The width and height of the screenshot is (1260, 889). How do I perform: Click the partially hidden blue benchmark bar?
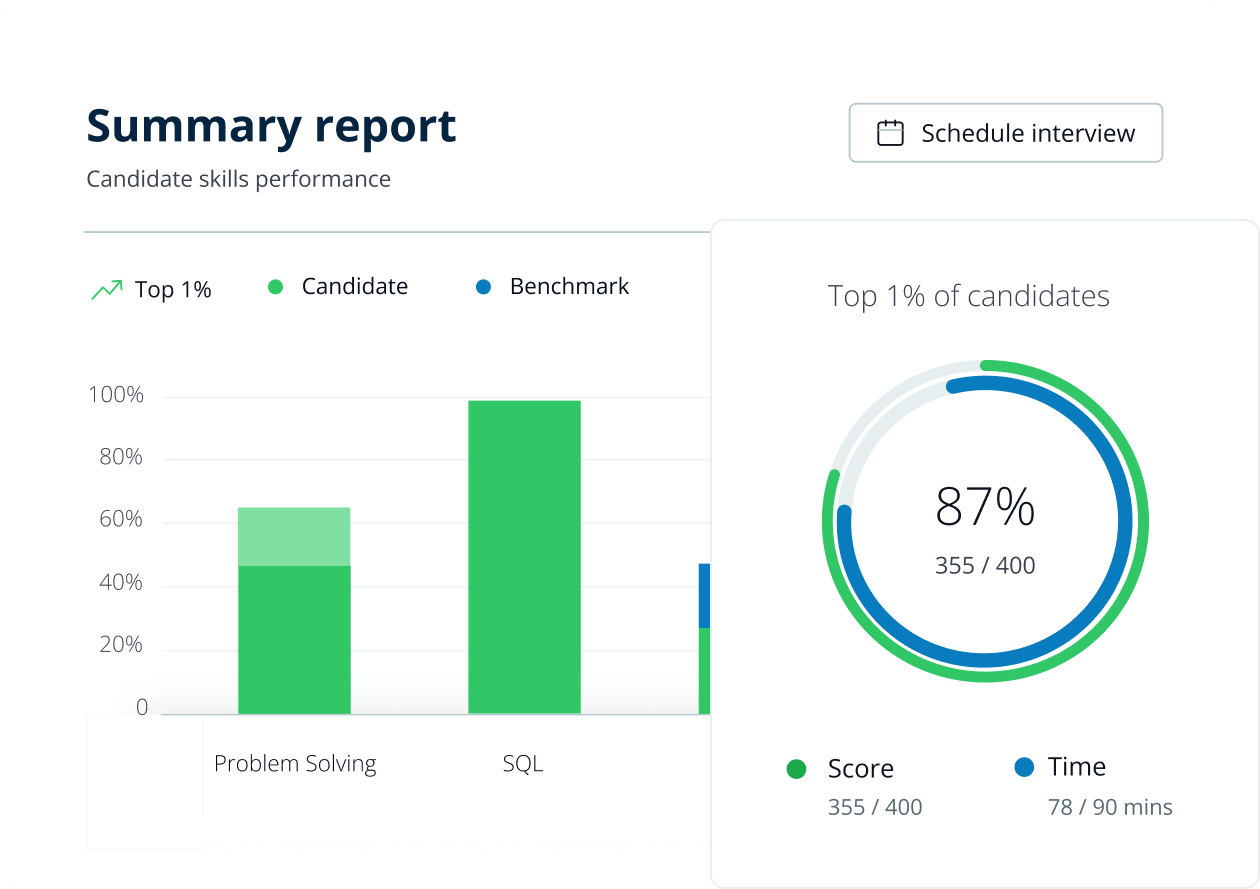click(x=704, y=595)
